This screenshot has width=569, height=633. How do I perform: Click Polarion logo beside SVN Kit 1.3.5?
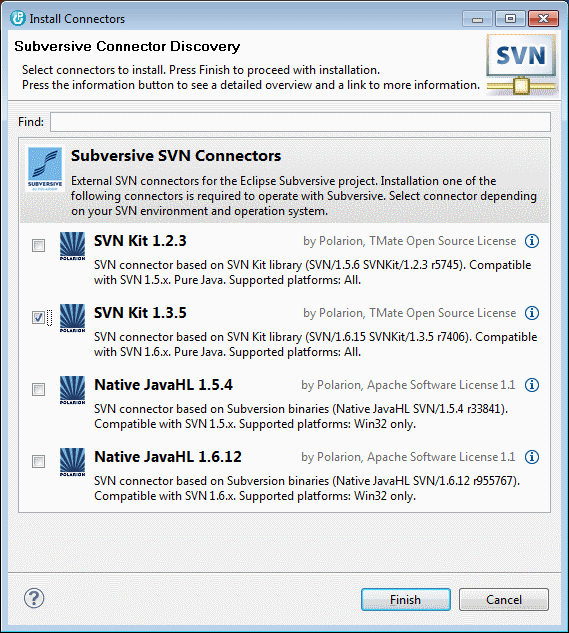(72, 318)
